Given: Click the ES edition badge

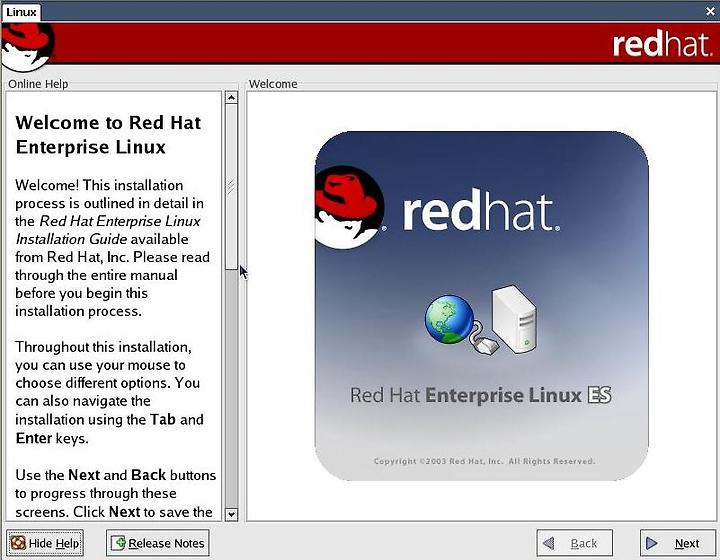Looking at the screenshot, I should coord(599,395).
